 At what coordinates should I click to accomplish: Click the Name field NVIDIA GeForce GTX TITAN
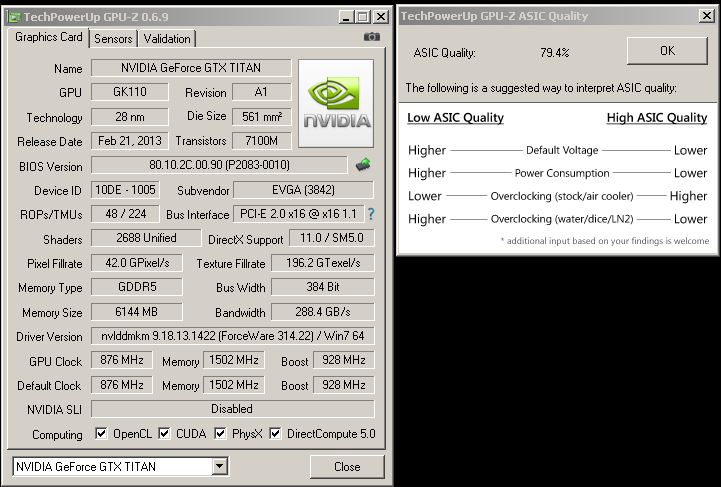coord(191,68)
